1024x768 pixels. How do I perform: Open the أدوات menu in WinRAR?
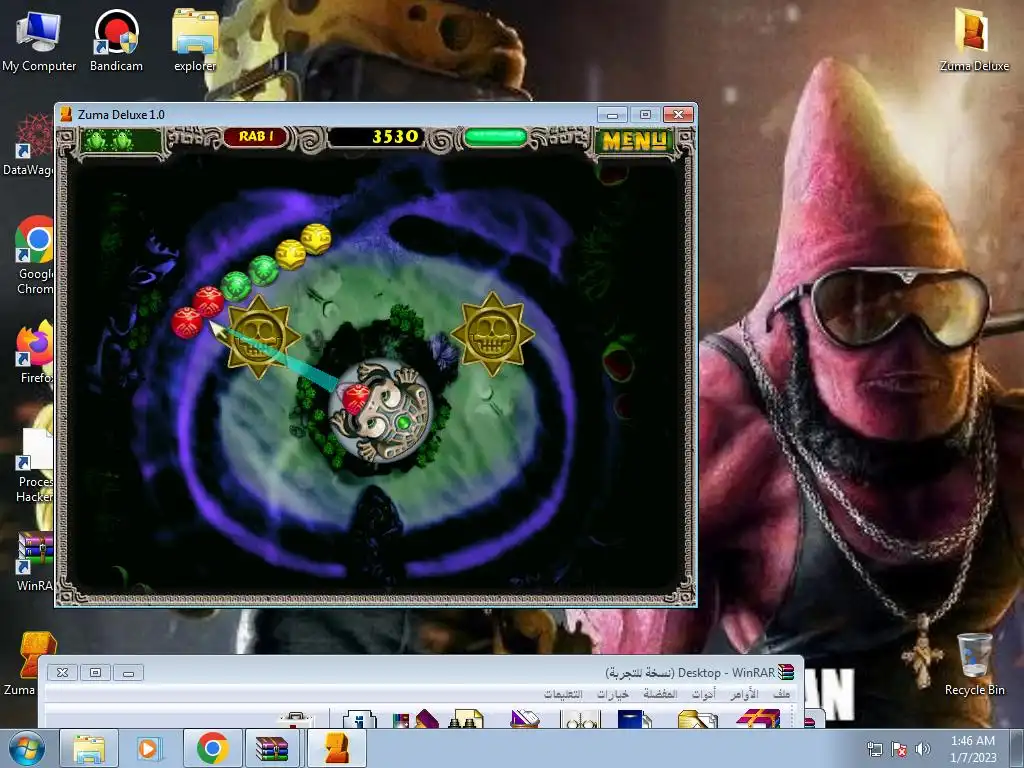(703, 694)
